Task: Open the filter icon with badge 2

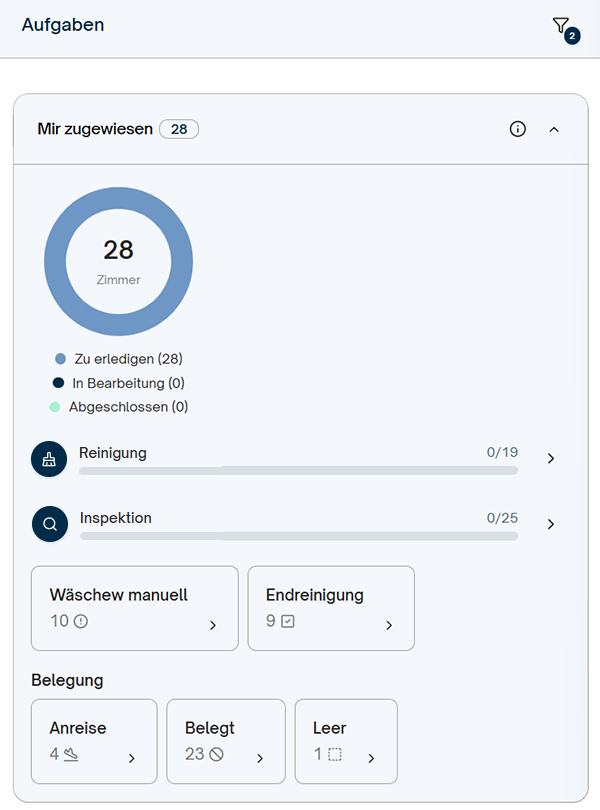Action: (566, 29)
